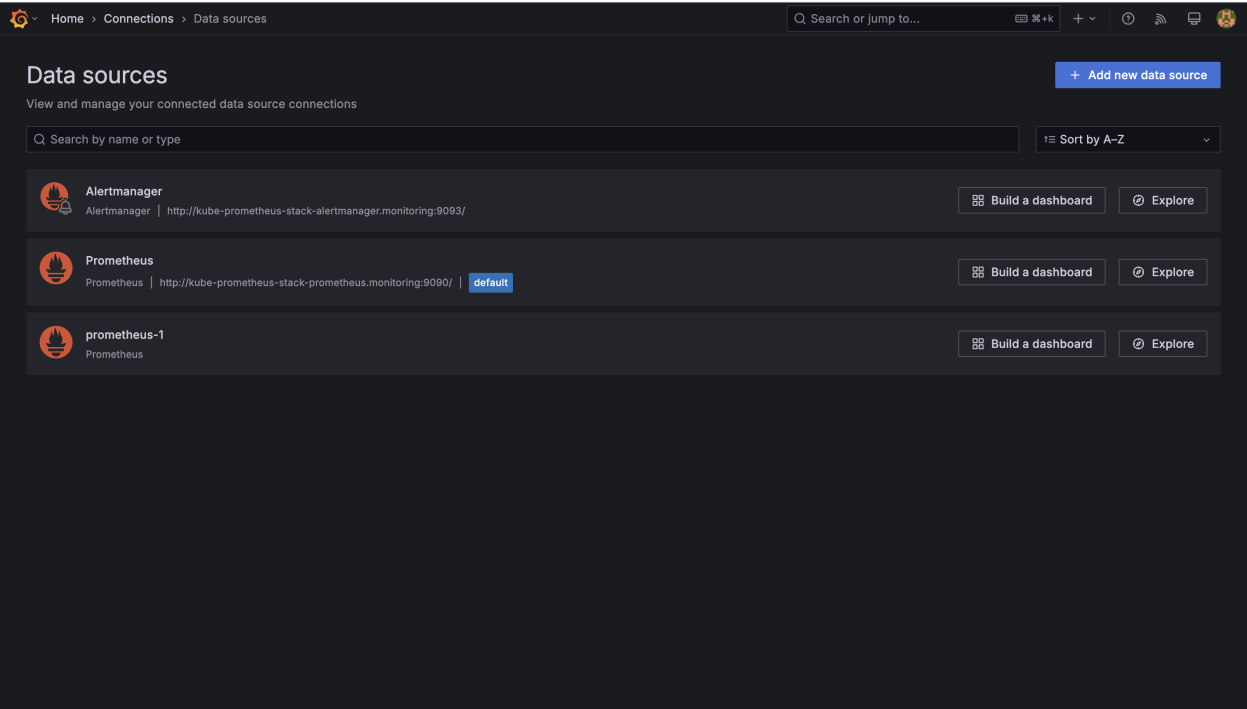Go to Home breadcrumb
1247x709 pixels.
tap(67, 19)
